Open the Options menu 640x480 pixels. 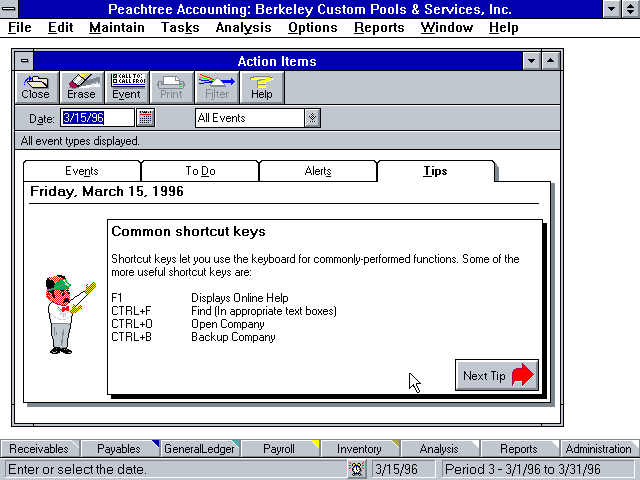coord(313,27)
